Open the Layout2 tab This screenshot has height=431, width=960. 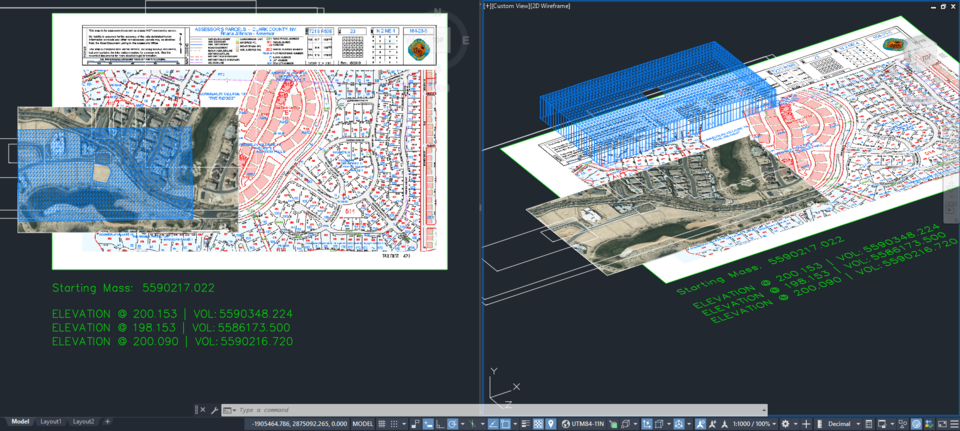click(x=83, y=421)
